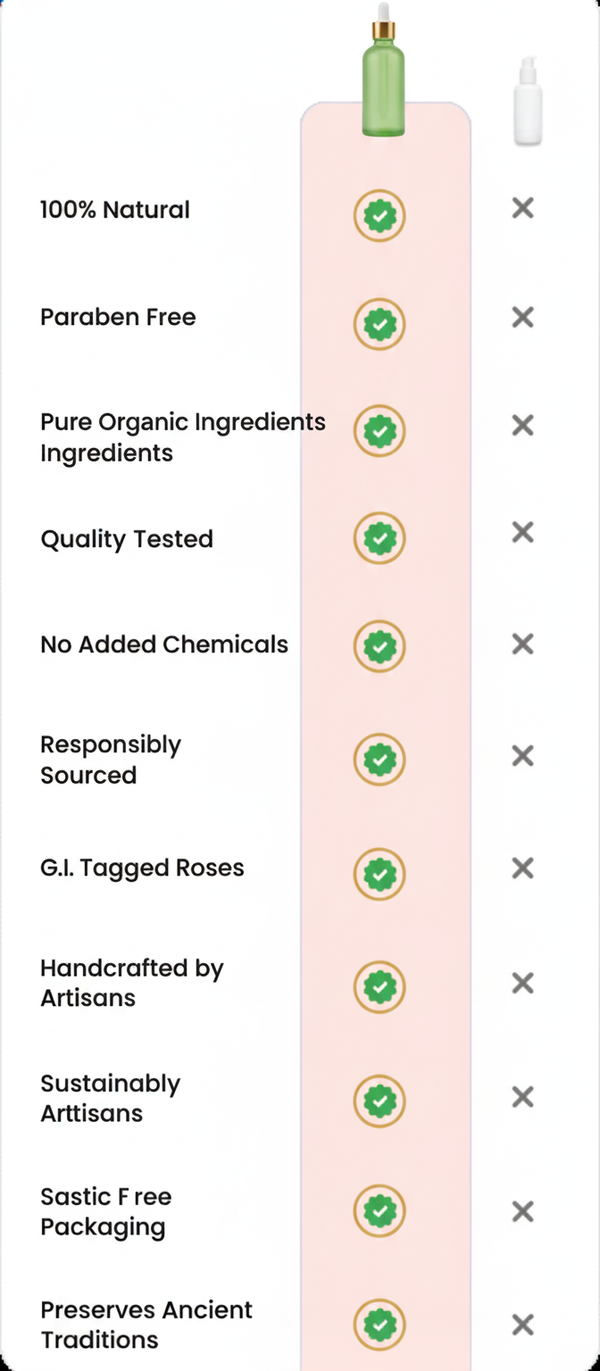Click the 'G.I. Tagged Roses' text

click(x=142, y=868)
